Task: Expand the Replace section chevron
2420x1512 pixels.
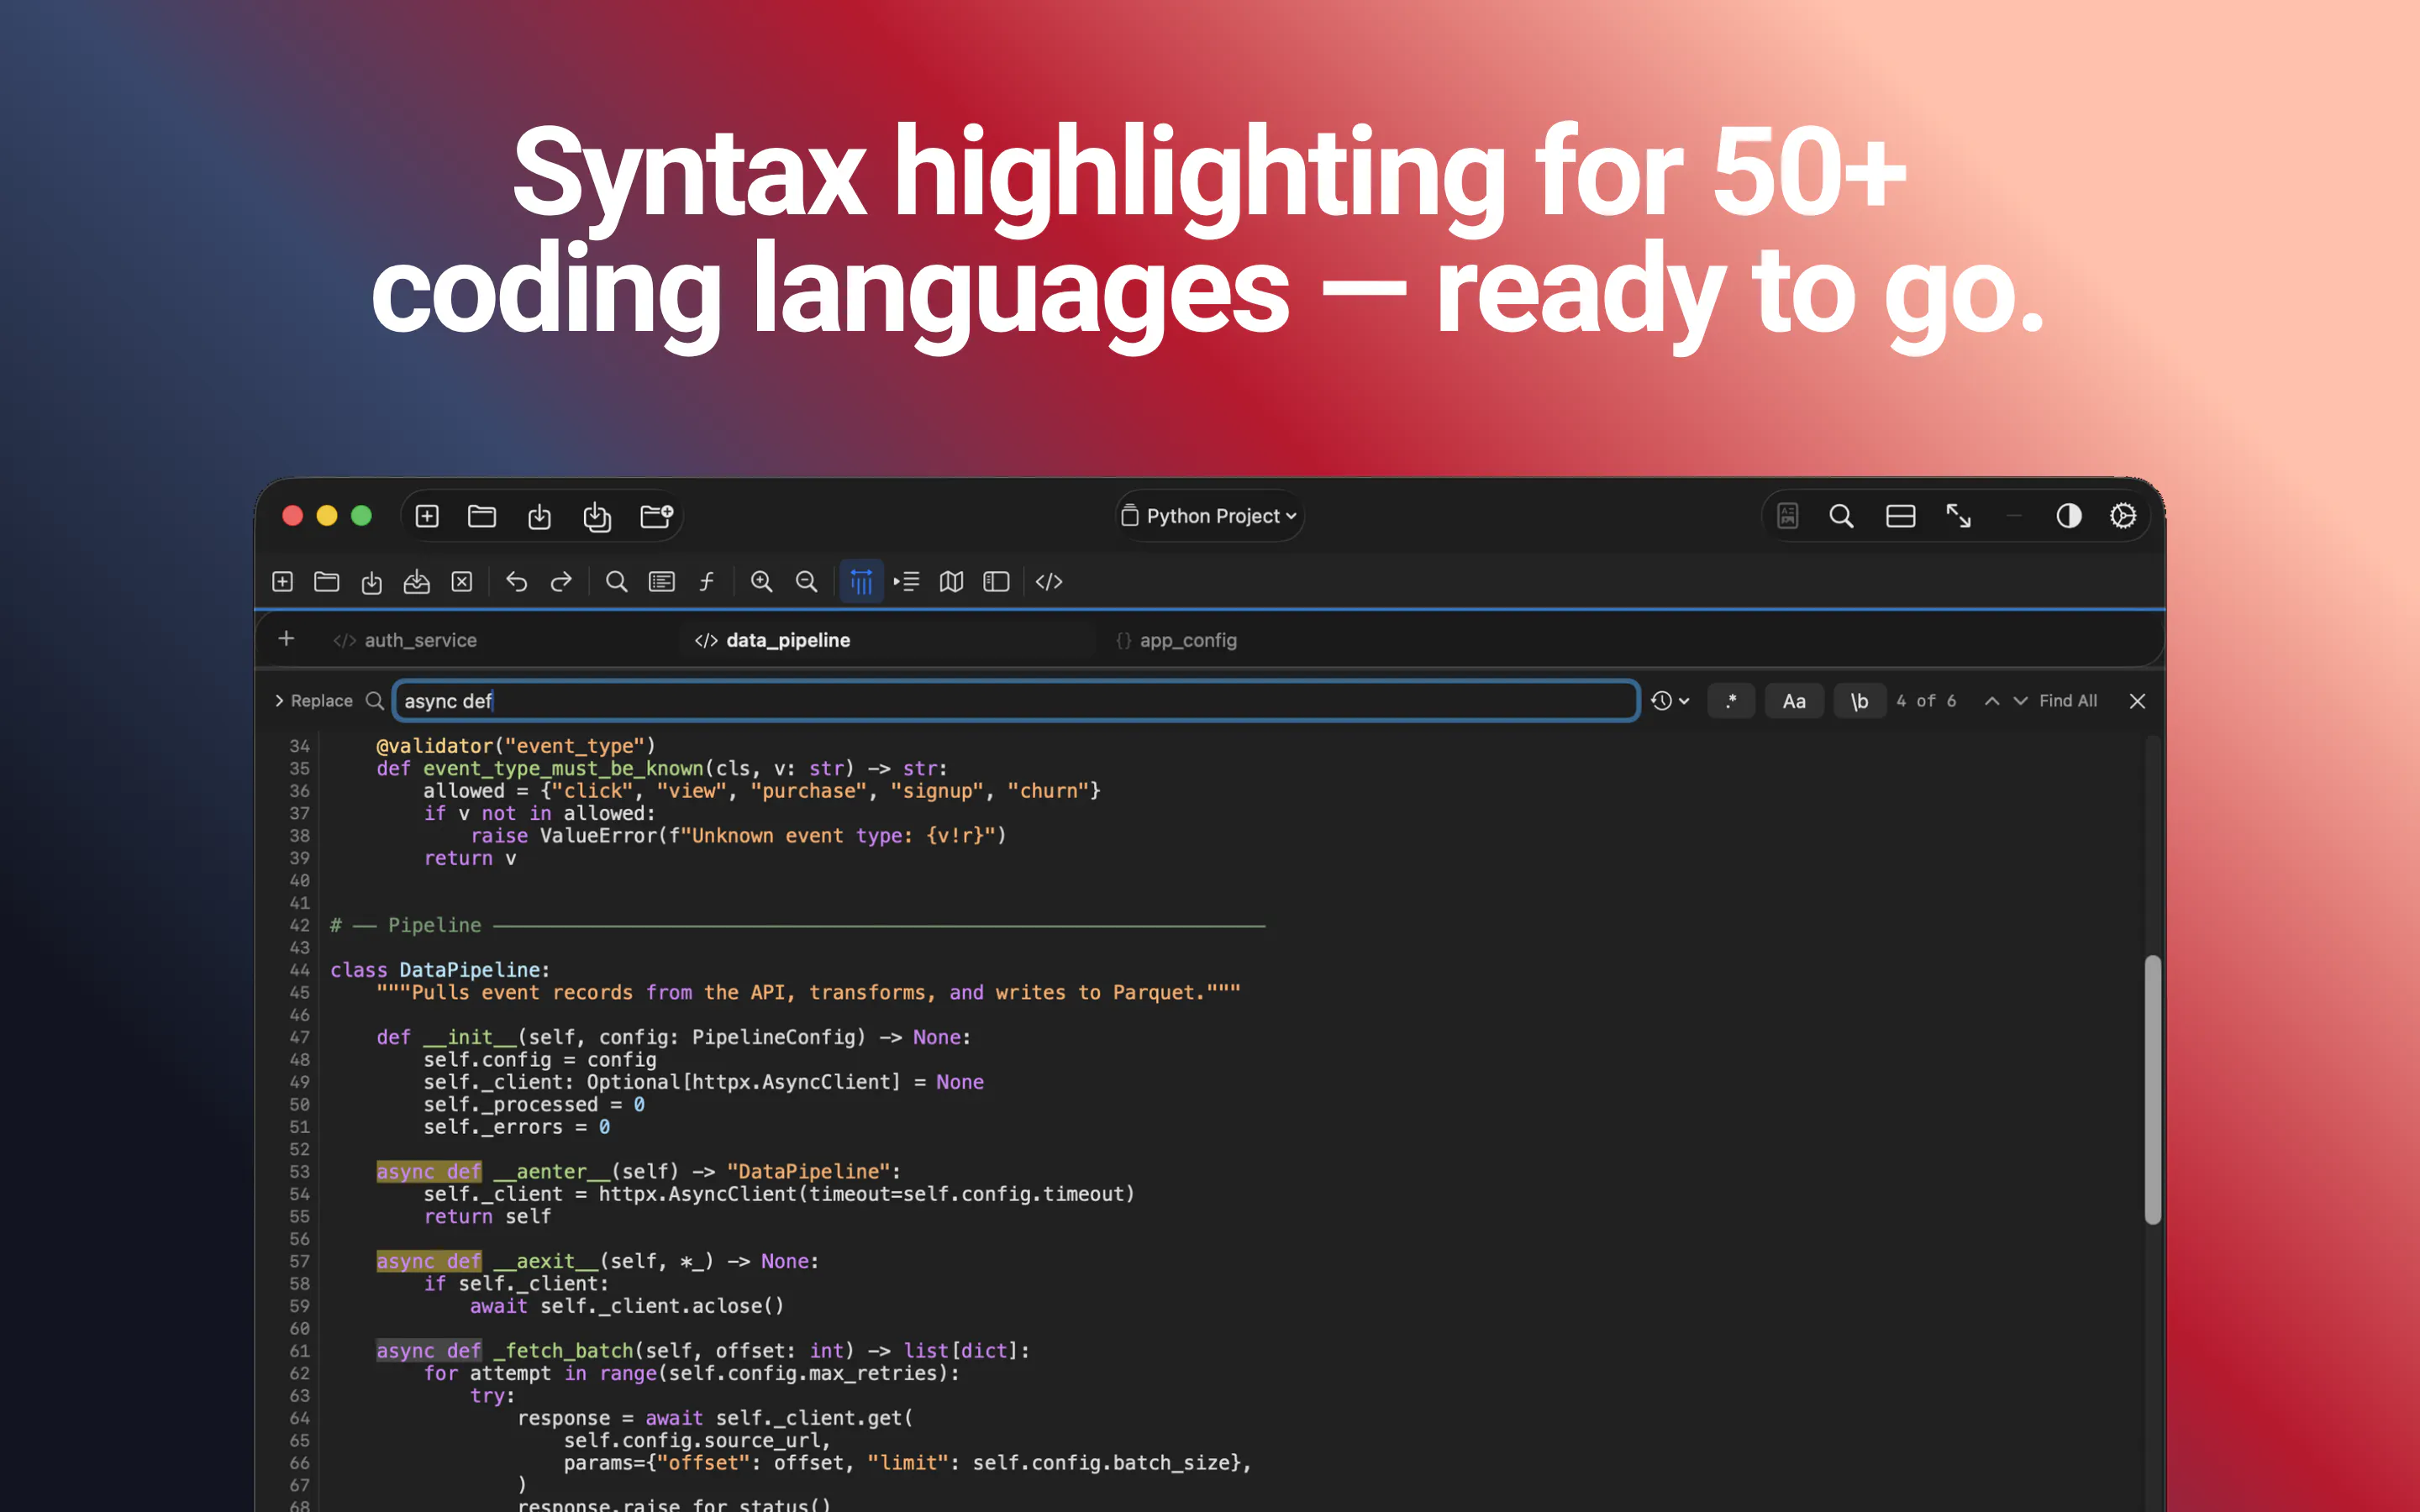Action: point(279,701)
